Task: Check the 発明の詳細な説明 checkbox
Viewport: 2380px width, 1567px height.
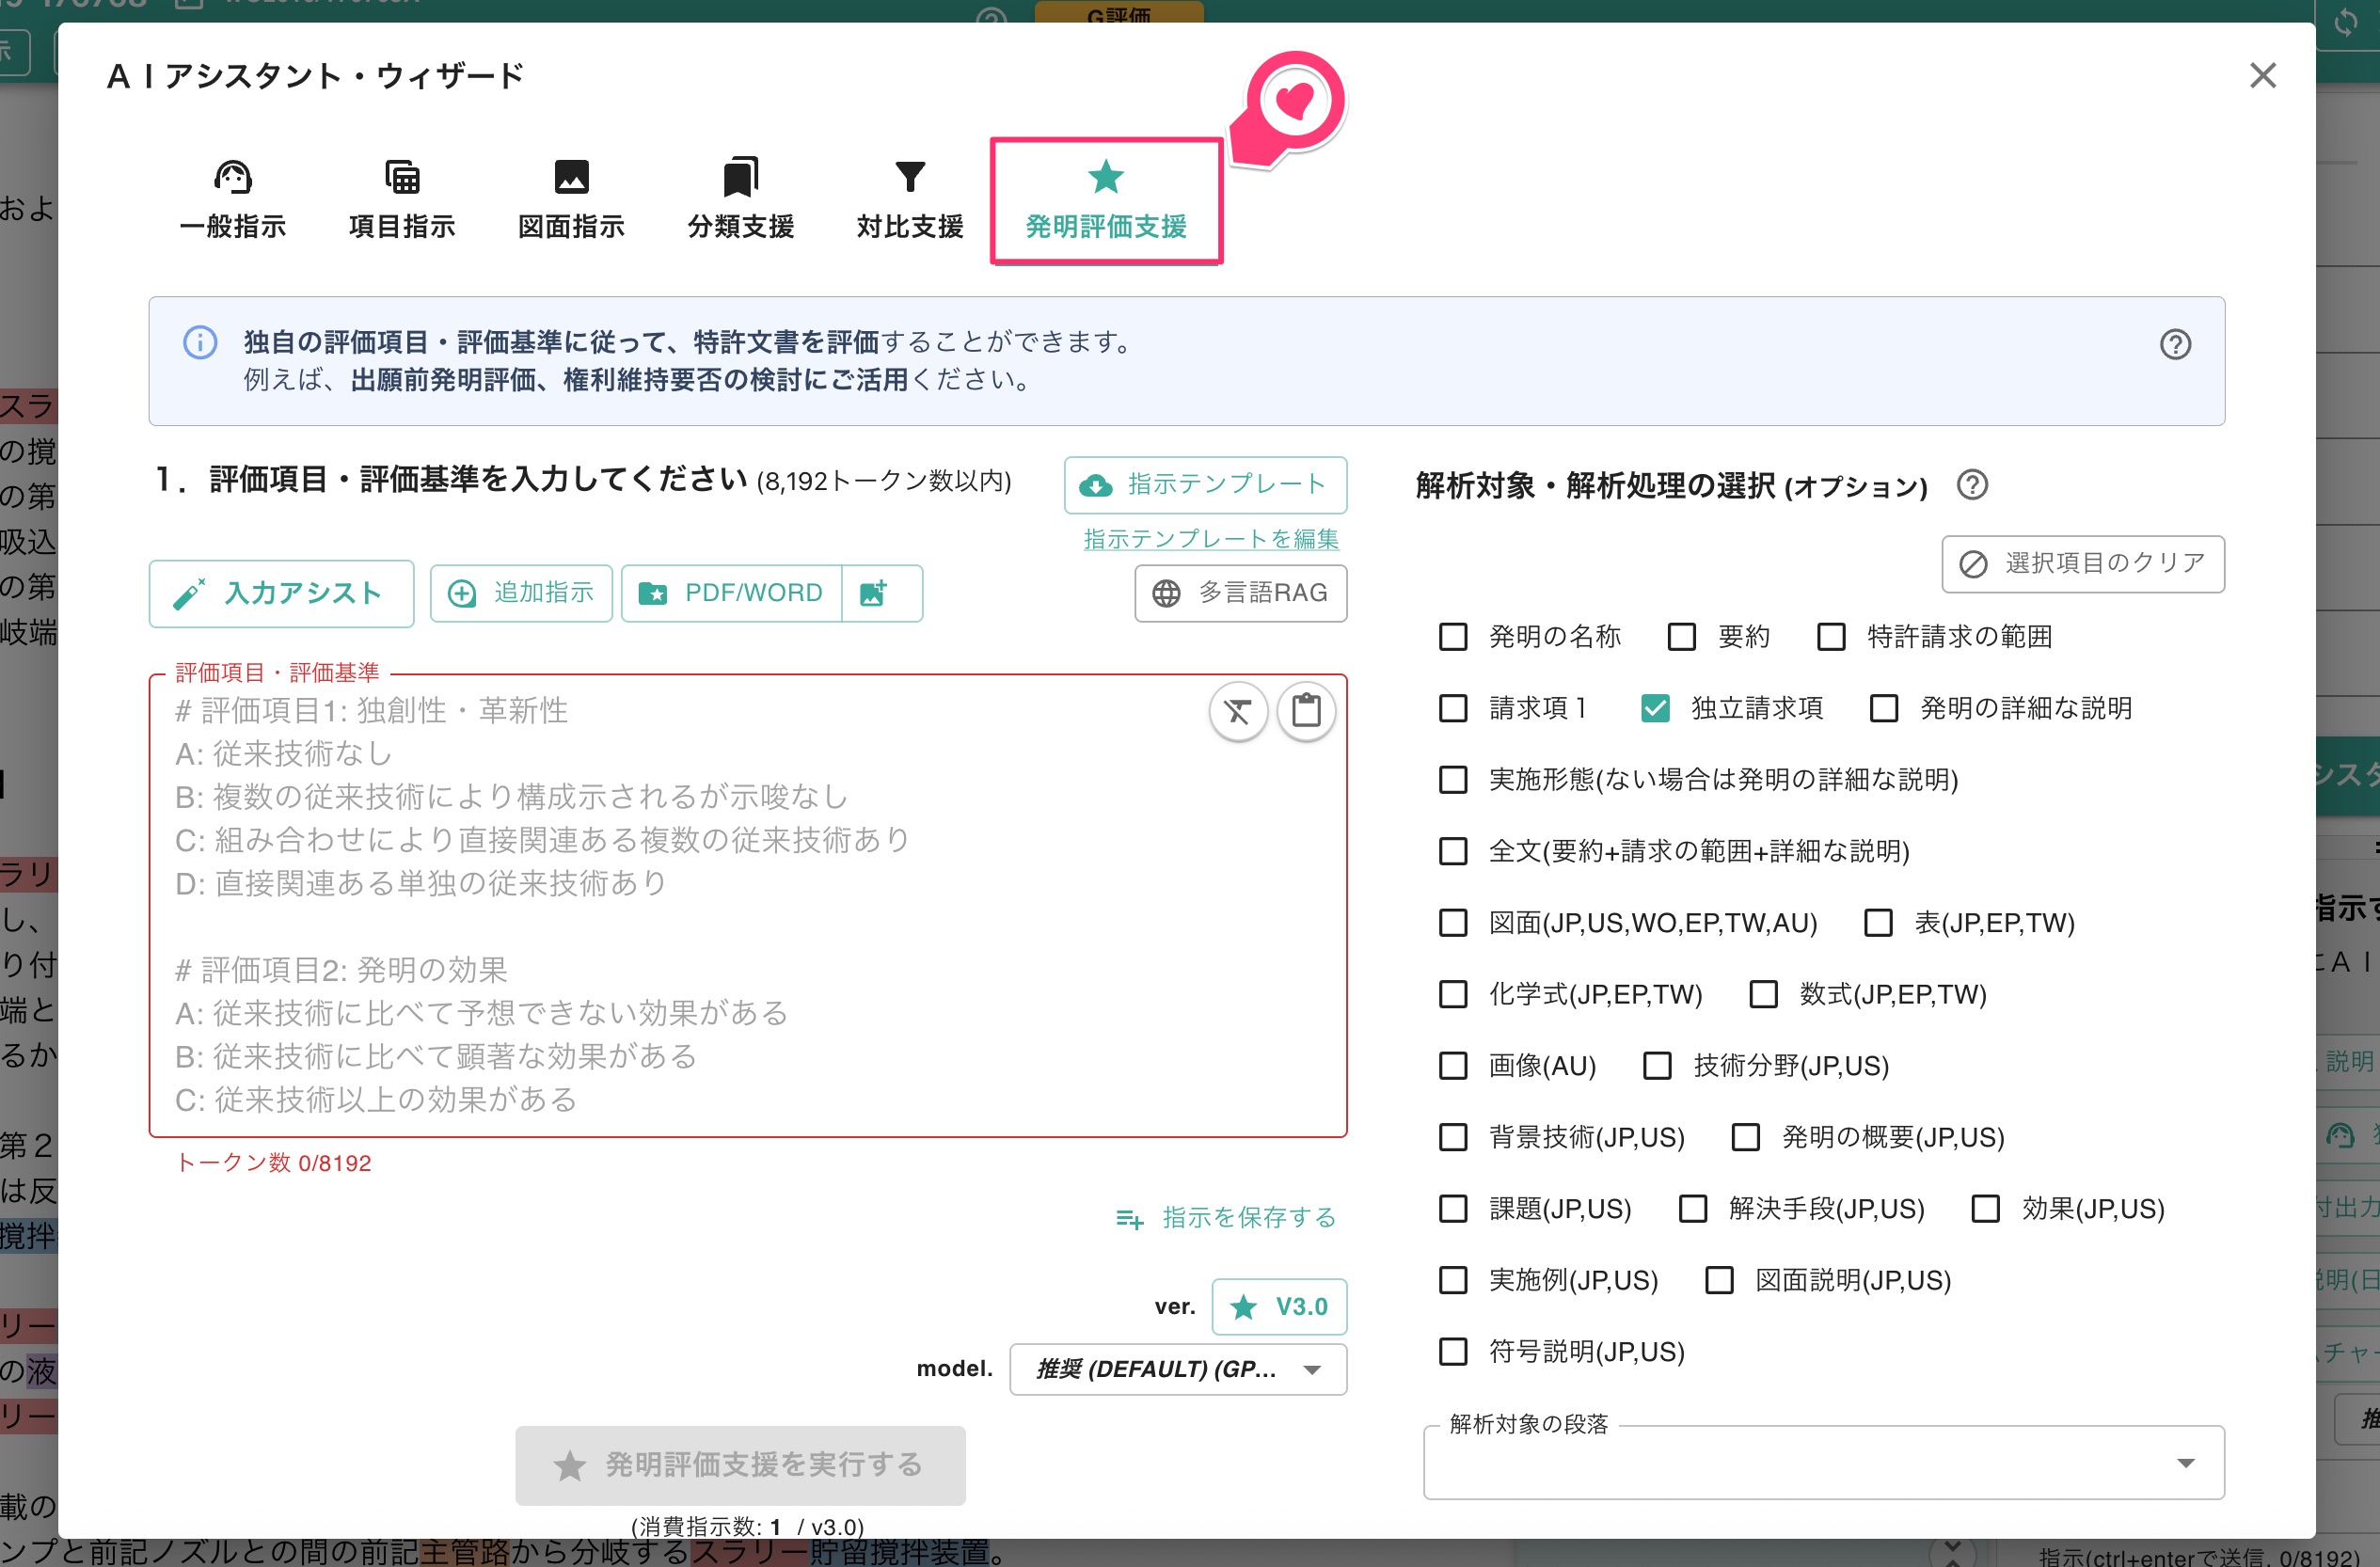Action: (1884, 709)
